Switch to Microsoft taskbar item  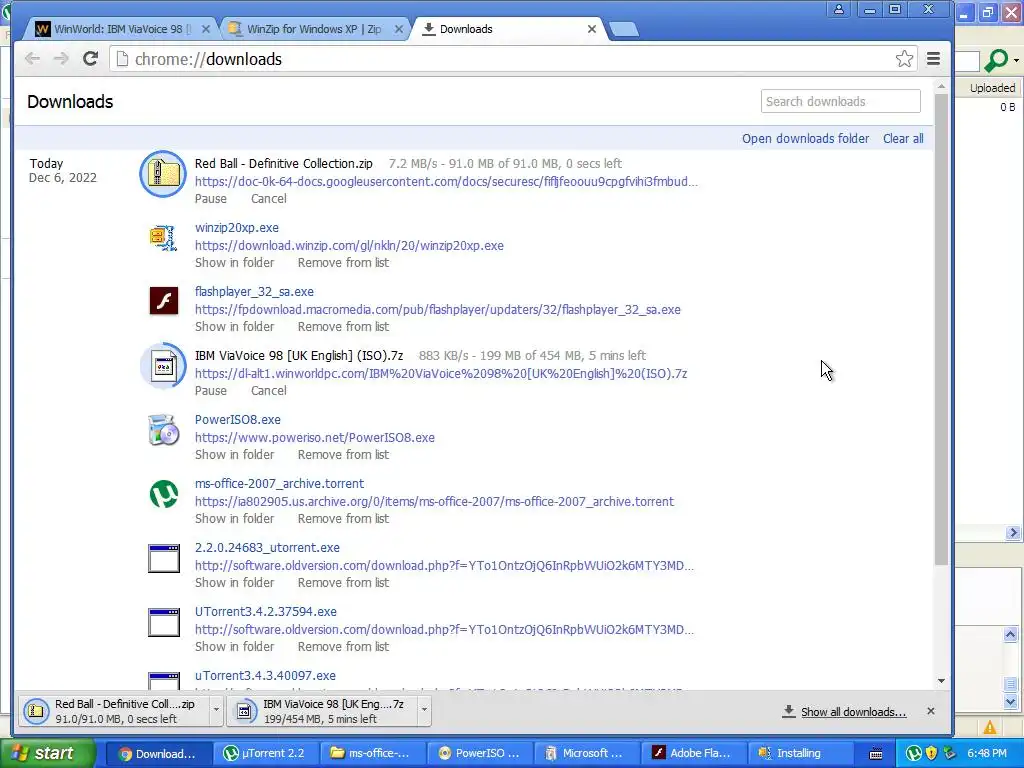pyautogui.click(x=585, y=753)
